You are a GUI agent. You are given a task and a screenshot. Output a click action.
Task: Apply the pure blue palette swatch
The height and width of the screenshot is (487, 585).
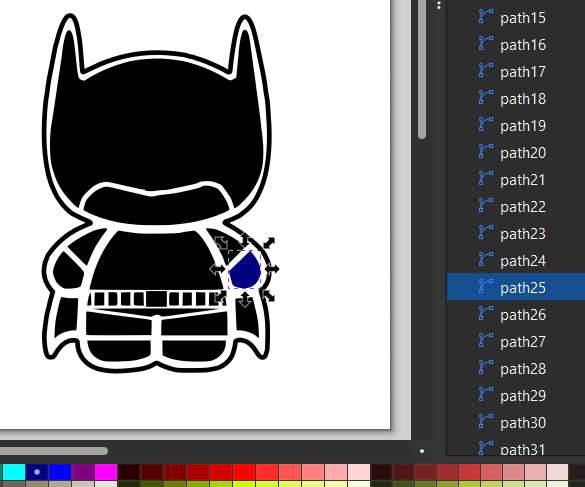[x=60, y=472]
